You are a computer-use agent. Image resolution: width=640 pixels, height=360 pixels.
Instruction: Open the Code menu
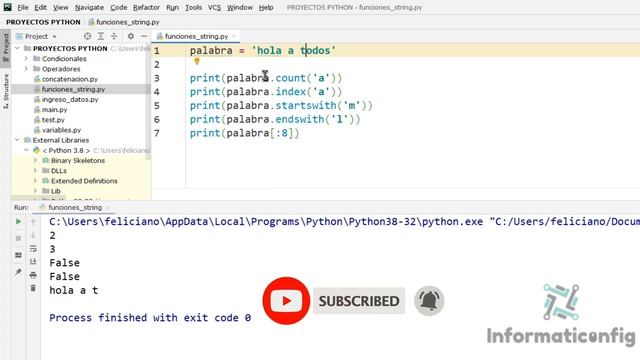pos(118,7)
